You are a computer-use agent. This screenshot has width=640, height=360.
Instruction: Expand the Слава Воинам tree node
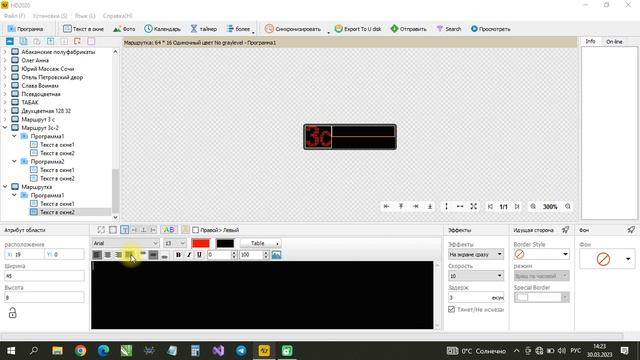tap(5, 86)
